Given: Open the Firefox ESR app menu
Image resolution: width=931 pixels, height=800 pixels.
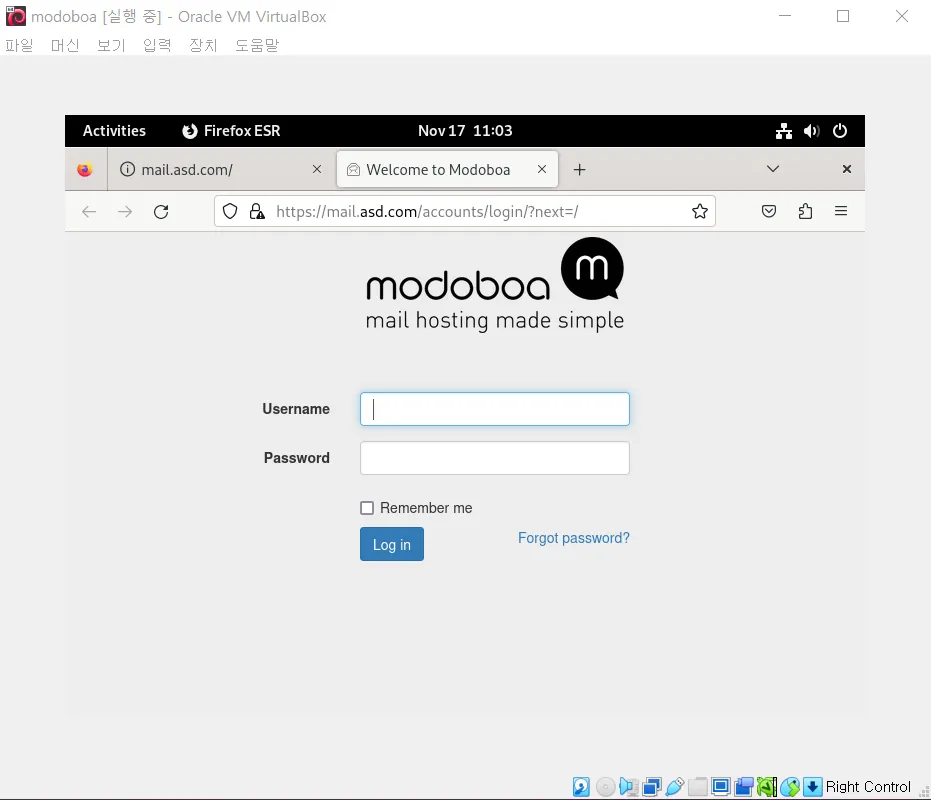Looking at the screenshot, I should click(231, 131).
